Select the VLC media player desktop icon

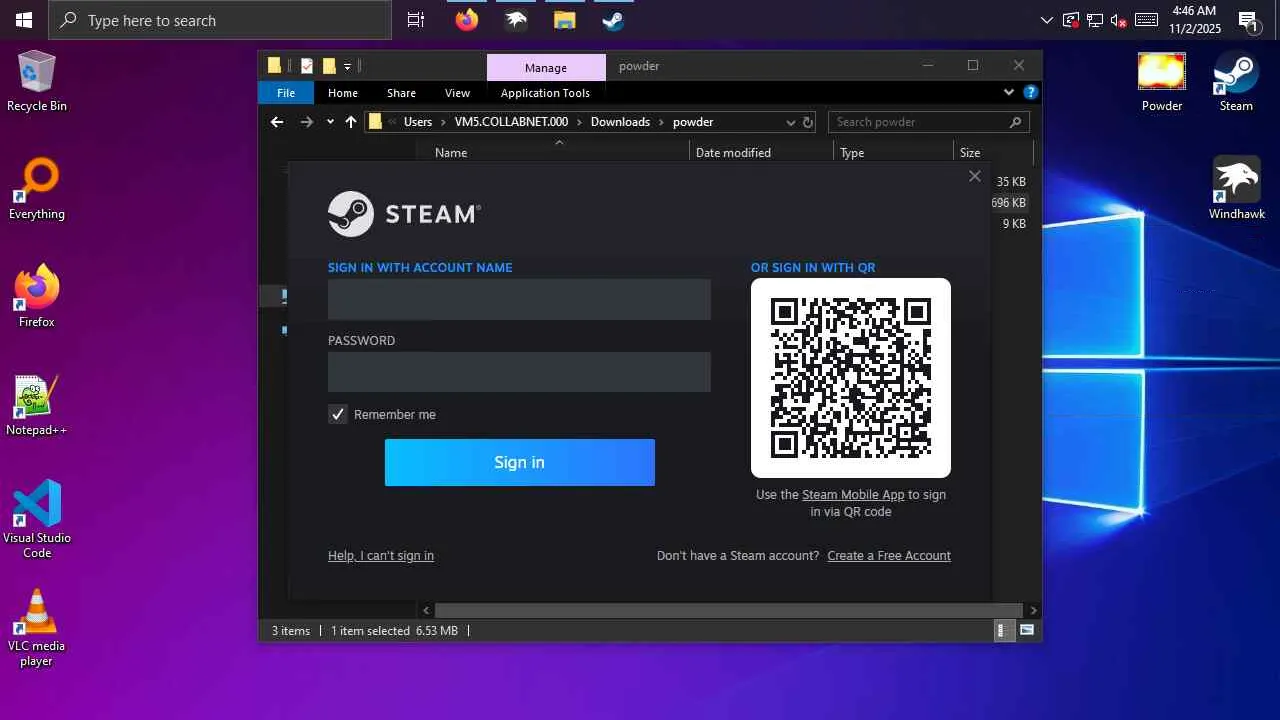(x=37, y=627)
